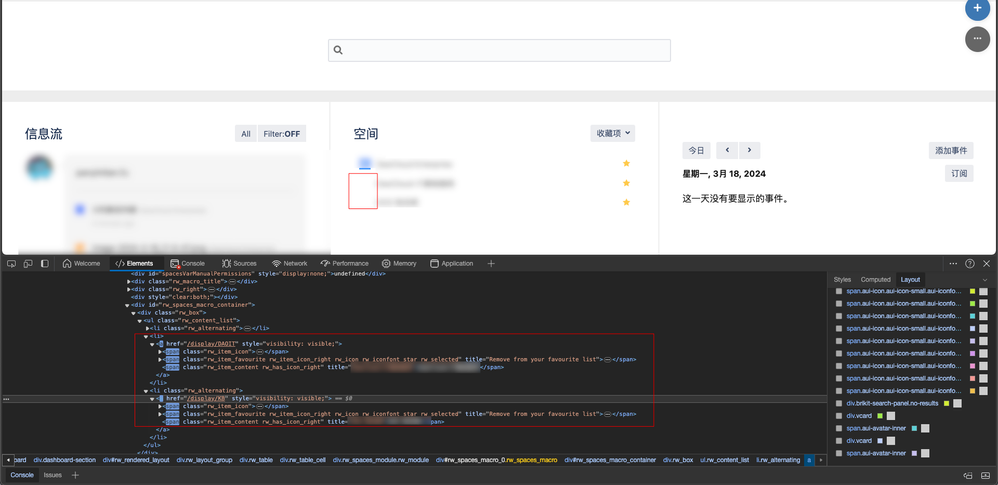Screen dimensions: 998x485
Task: Switch sidebar to the Computed tab
Action: pos(875,279)
